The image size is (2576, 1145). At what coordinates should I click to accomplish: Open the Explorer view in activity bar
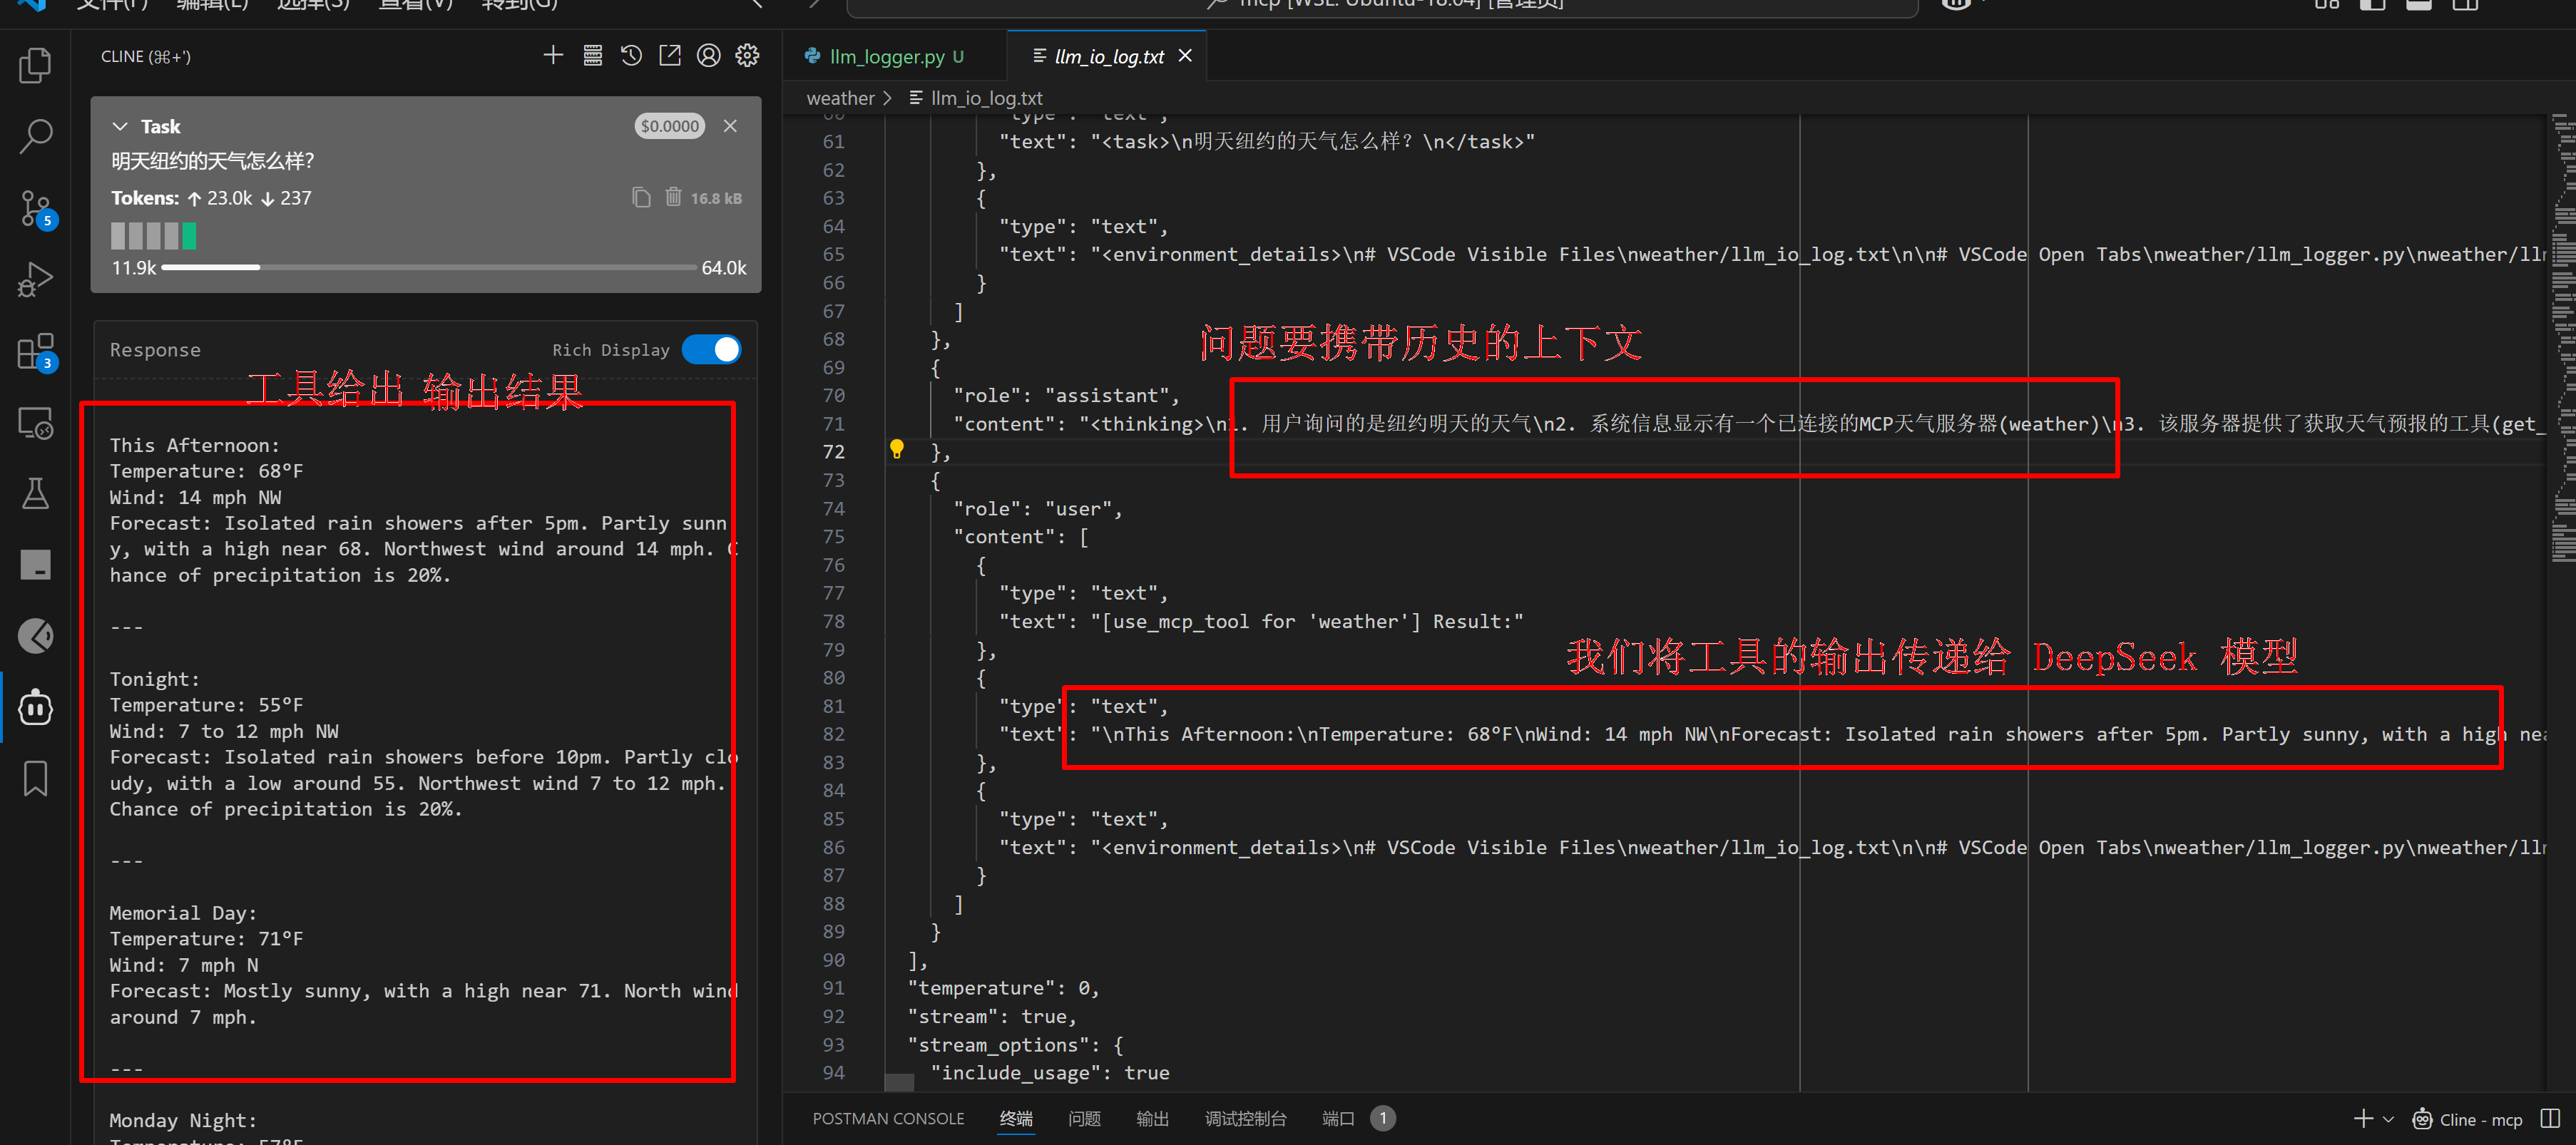click(x=35, y=66)
